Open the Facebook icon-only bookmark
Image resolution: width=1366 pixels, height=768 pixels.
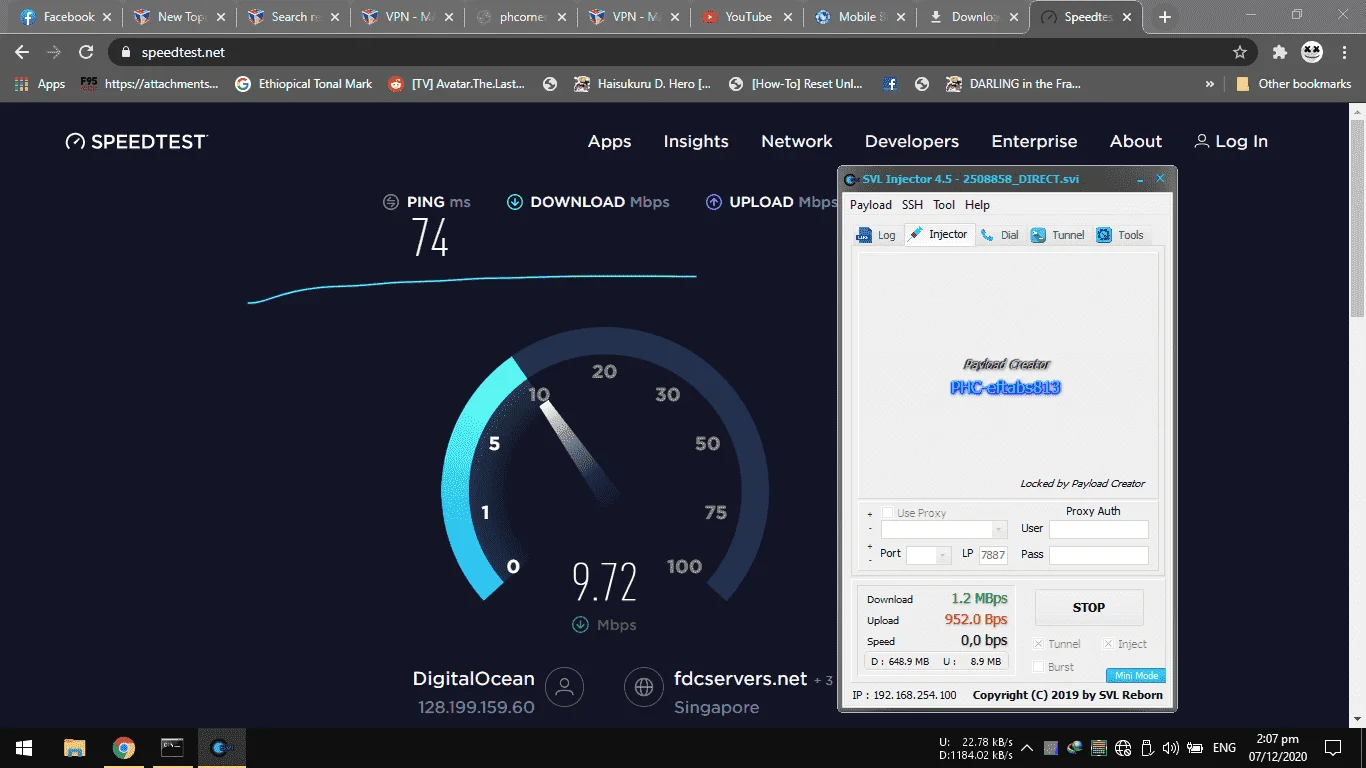[890, 84]
